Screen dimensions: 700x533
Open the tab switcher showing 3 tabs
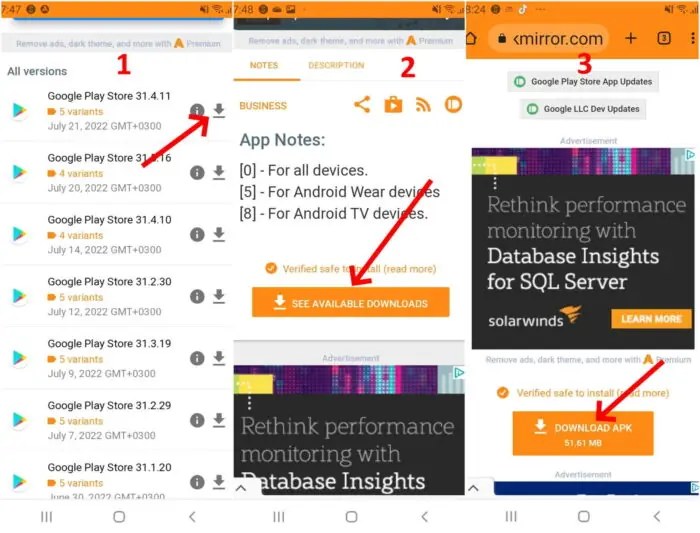tap(664, 38)
